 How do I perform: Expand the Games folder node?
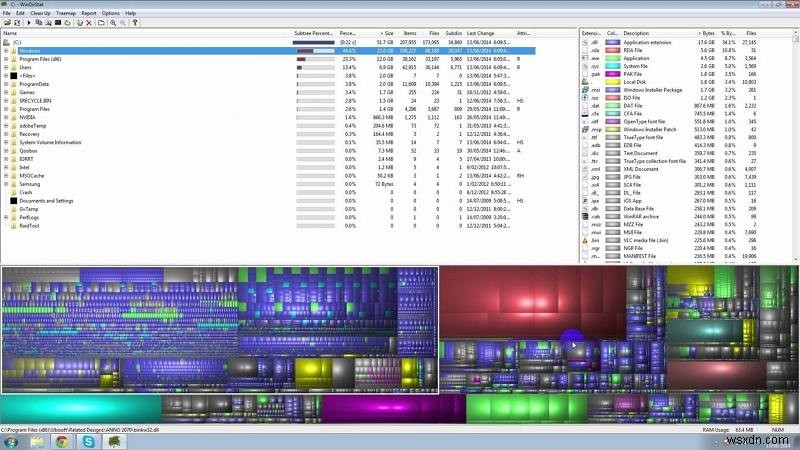(6, 92)
